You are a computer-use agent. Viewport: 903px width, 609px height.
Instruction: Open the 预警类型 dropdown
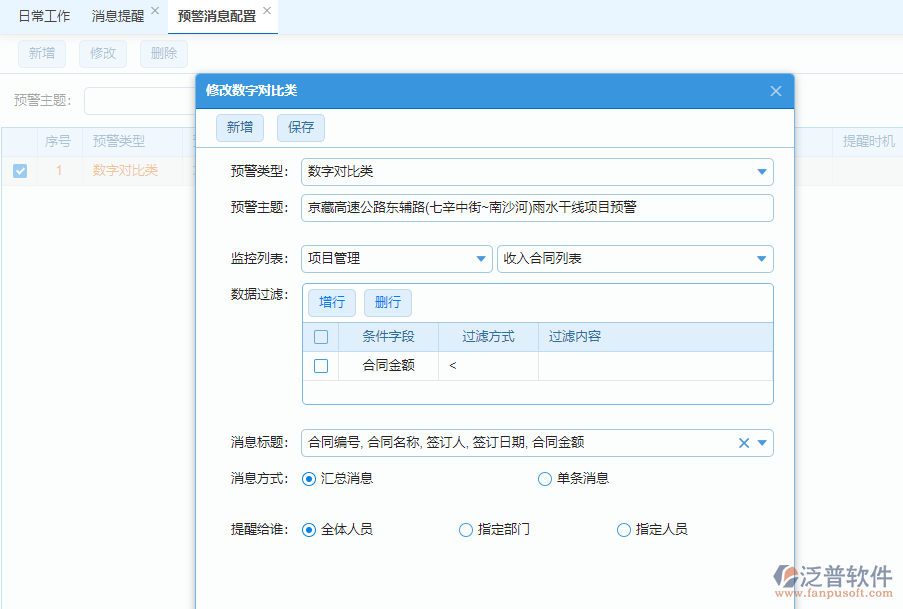point(763,171)
